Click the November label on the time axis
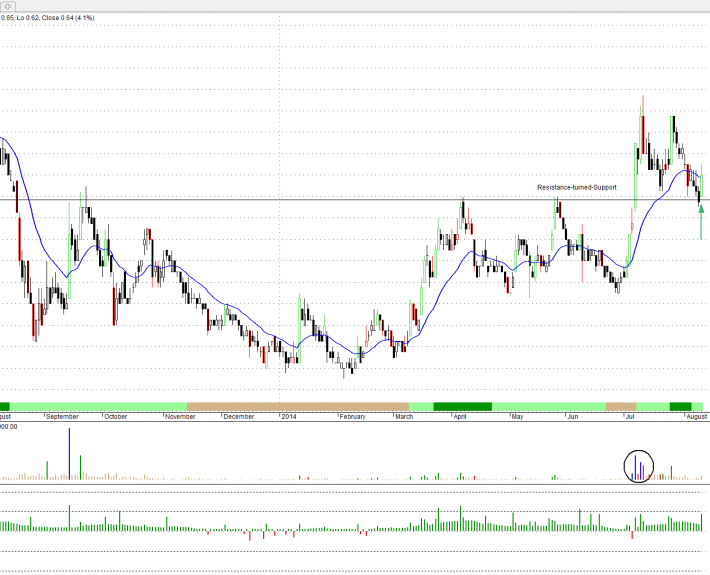Image resolution: width=710 pixels, height=575 pixels. tap(179, 416)
